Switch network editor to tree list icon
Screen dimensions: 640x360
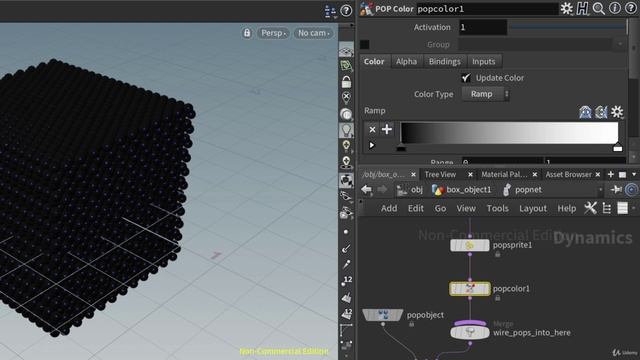tap(607, 208)
